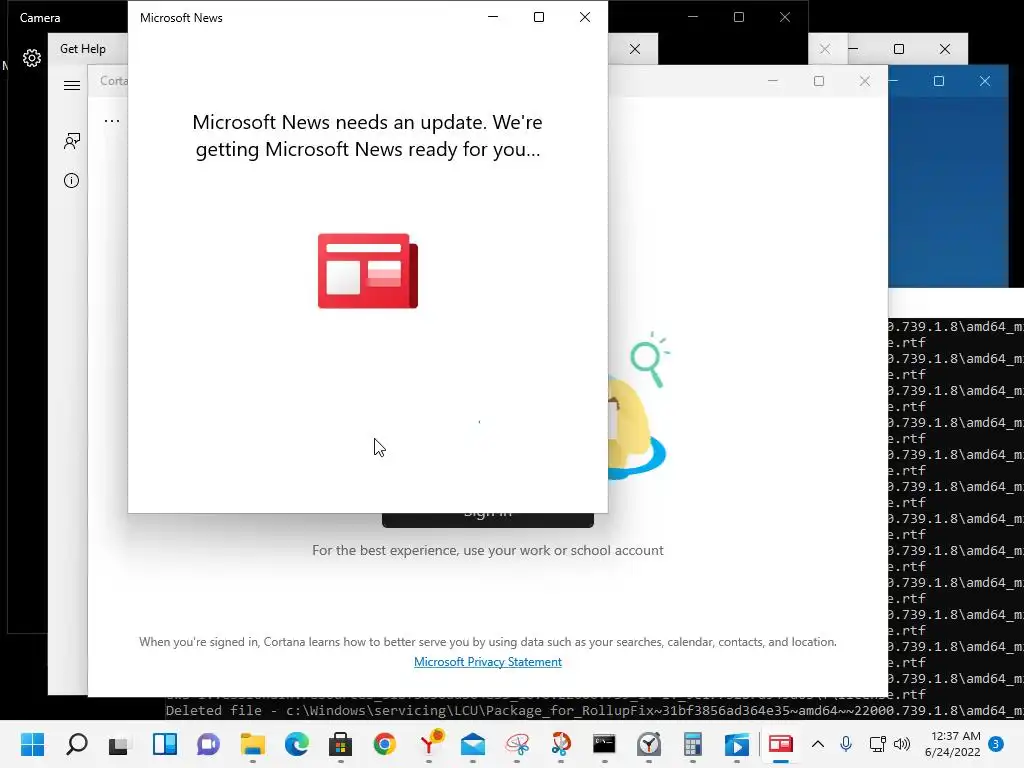Maximize the blue title bar window
1024x768 pixels.
(939, 81)
